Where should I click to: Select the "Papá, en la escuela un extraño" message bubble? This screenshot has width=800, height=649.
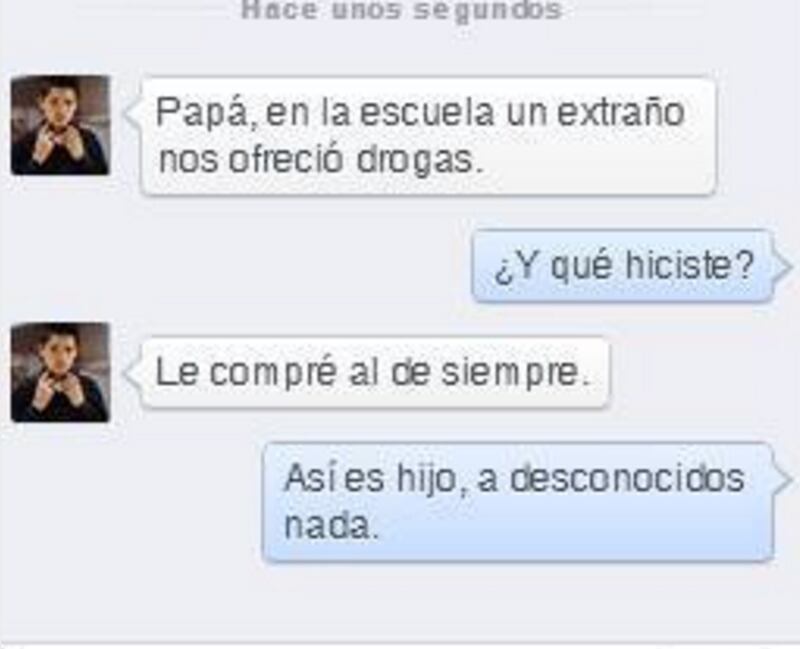[428, 136]
